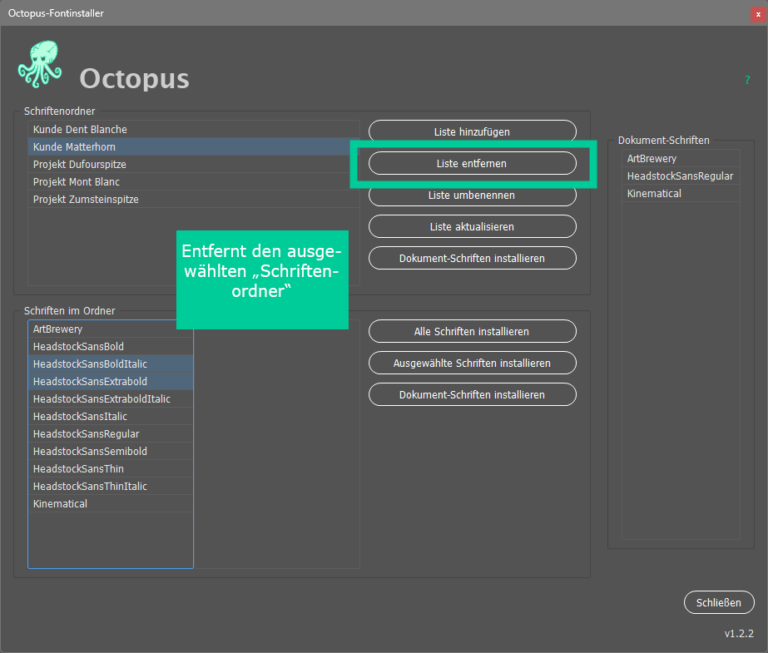
Task: Click lower Dokument-Schriften installieren button
Action: tap(472, 395)
